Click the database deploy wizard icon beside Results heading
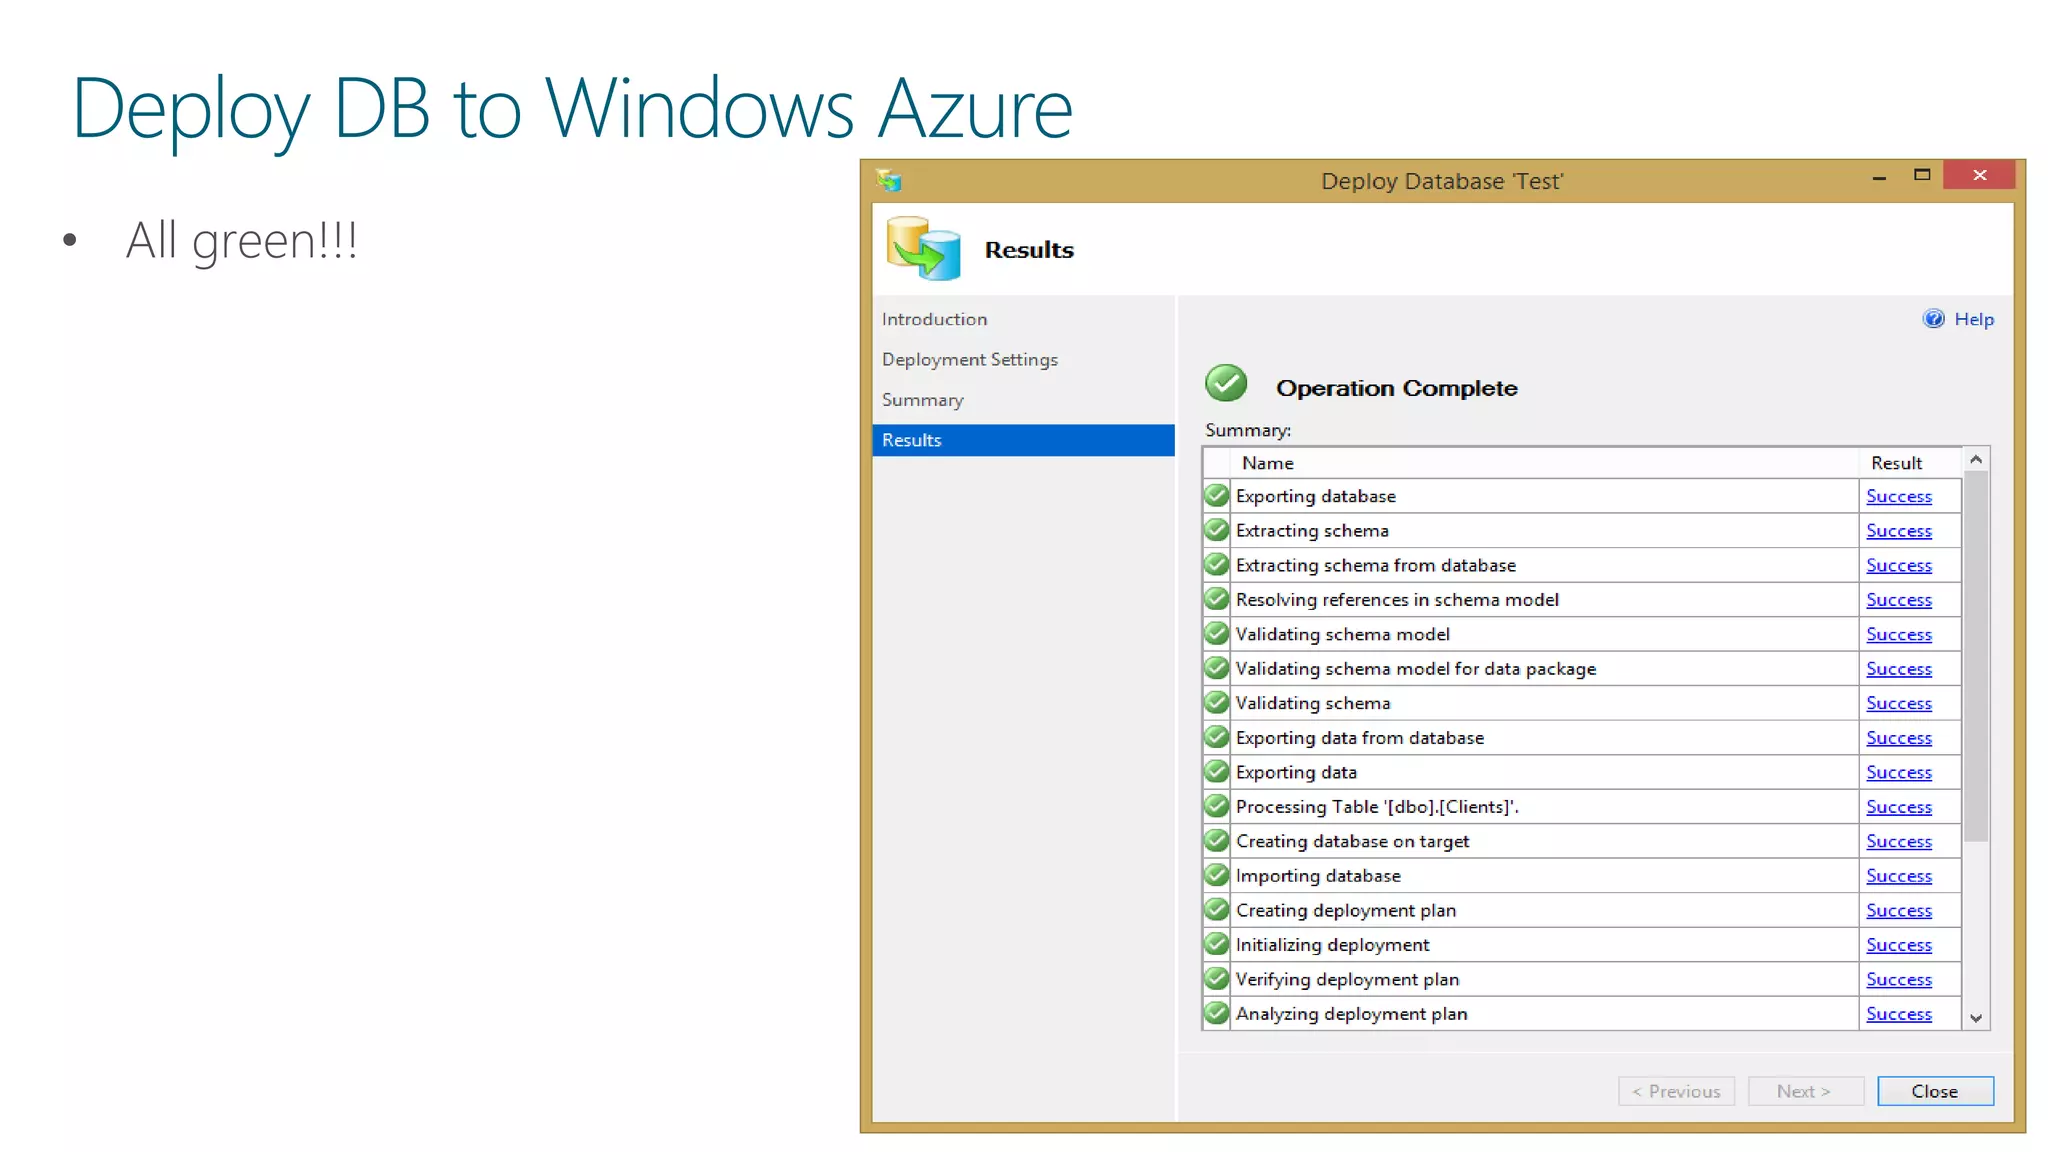This screenshot has width=2048, height=1152. tap(923, 248)
